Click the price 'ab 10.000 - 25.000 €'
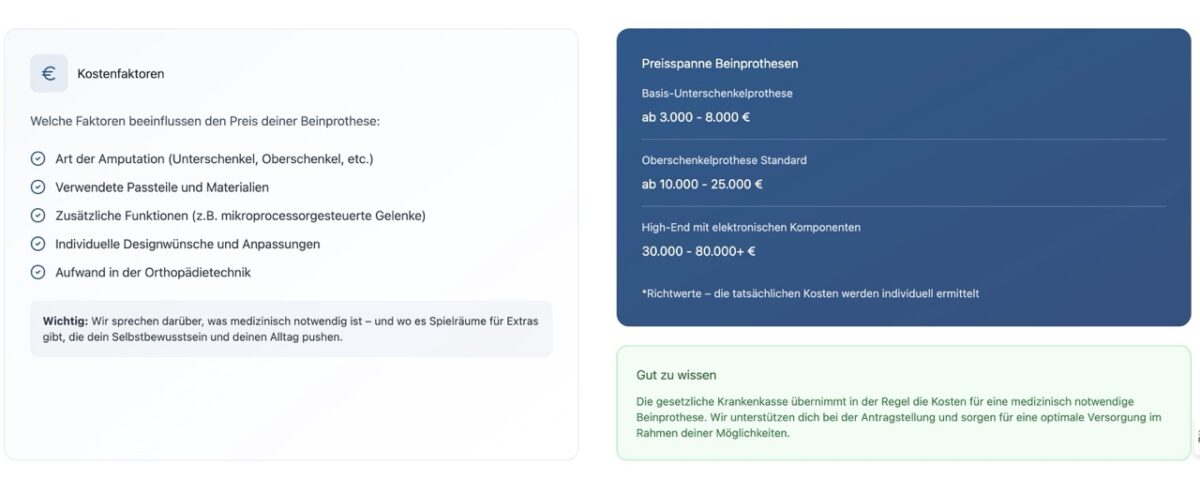1200x478 pixels. coord(702,184)
